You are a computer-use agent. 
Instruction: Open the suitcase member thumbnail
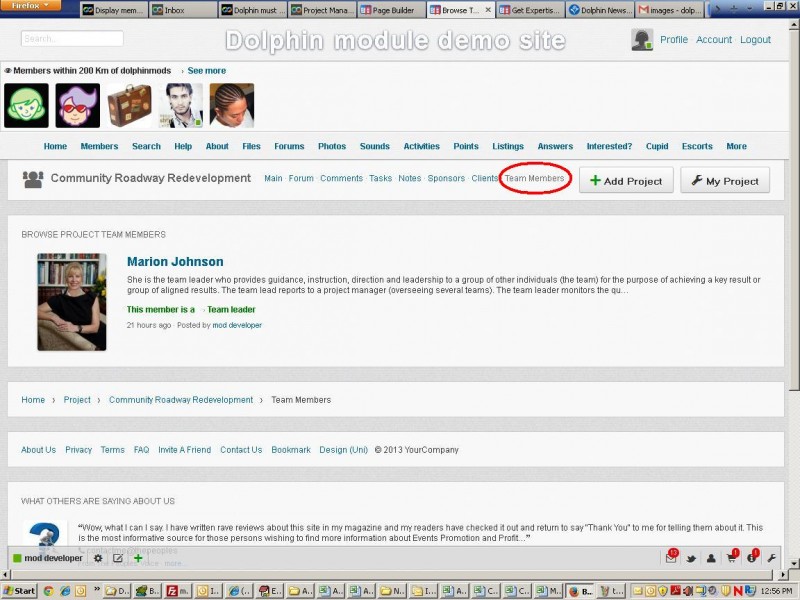pos(129,105)
